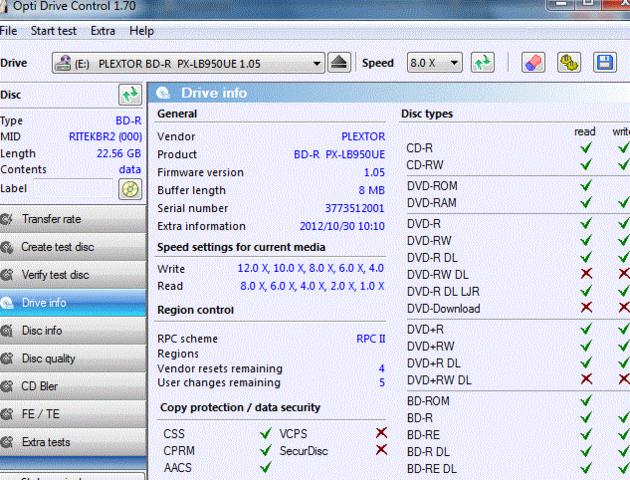Image resolution: width=630 pixels, height=480 pixels.
Task: Refresh disc info in the Disc panel
Action: pyautogui.click(x=130, y=95)
